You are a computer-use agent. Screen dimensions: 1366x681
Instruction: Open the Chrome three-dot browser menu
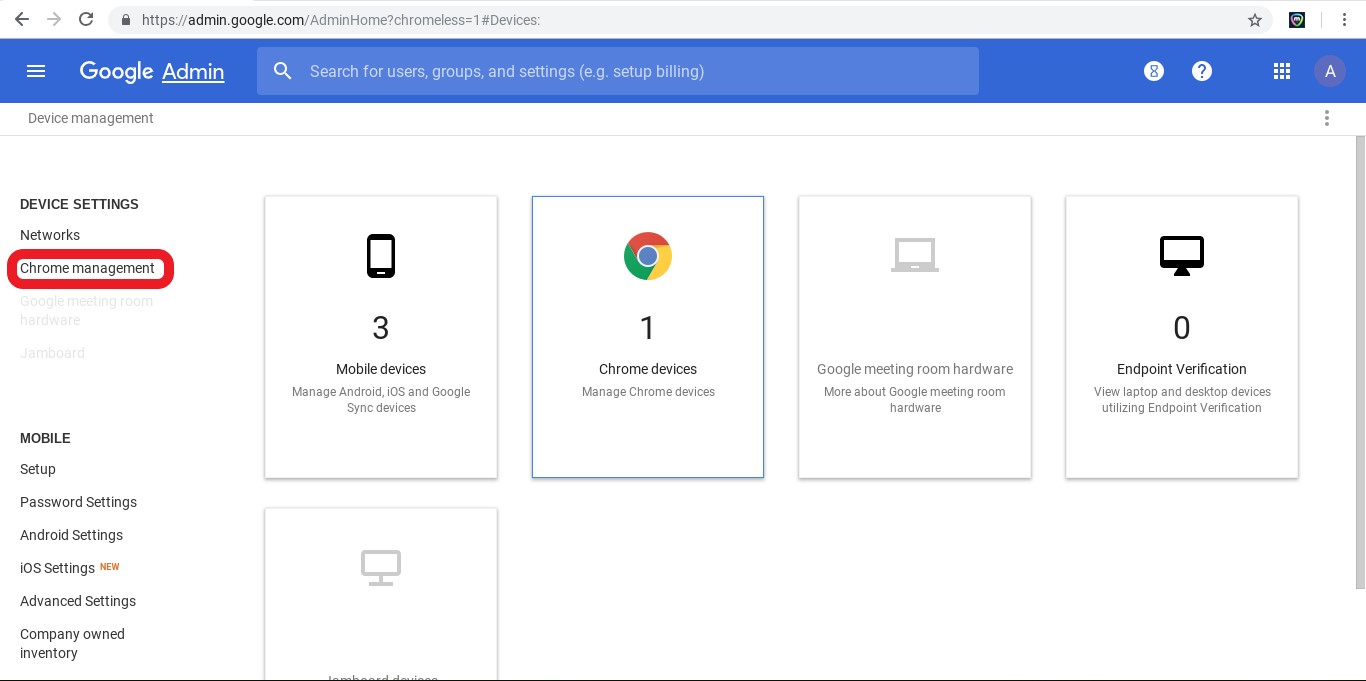(x=1345, y=19)
